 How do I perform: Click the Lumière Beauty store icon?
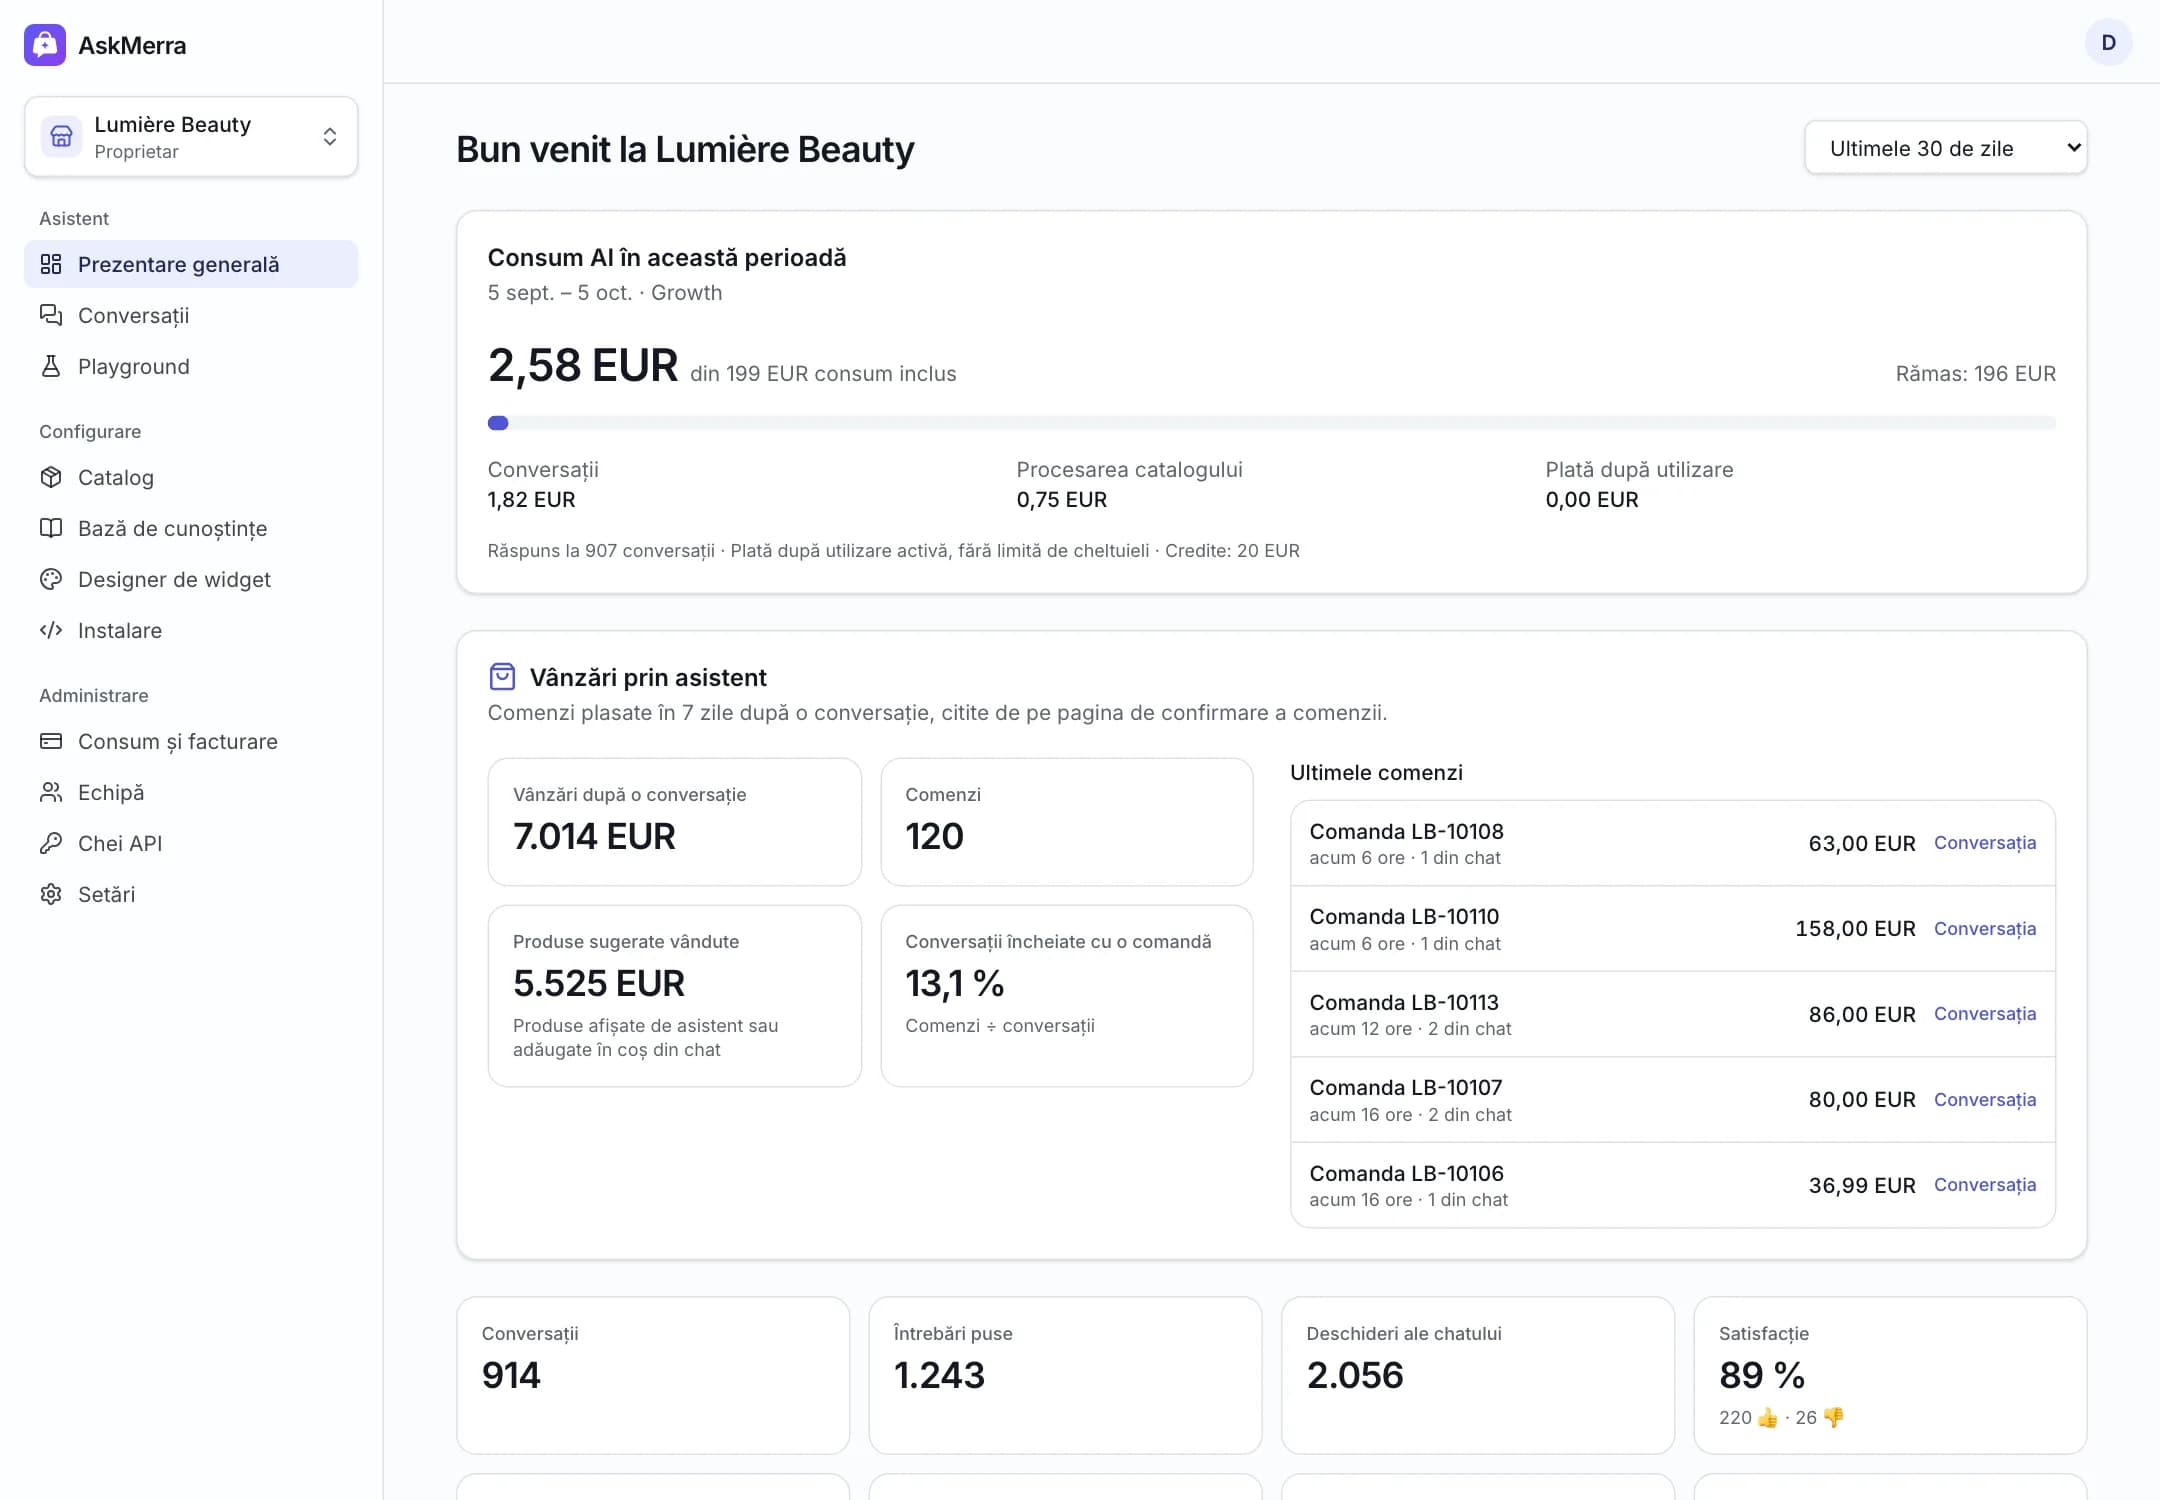point(61,136)
